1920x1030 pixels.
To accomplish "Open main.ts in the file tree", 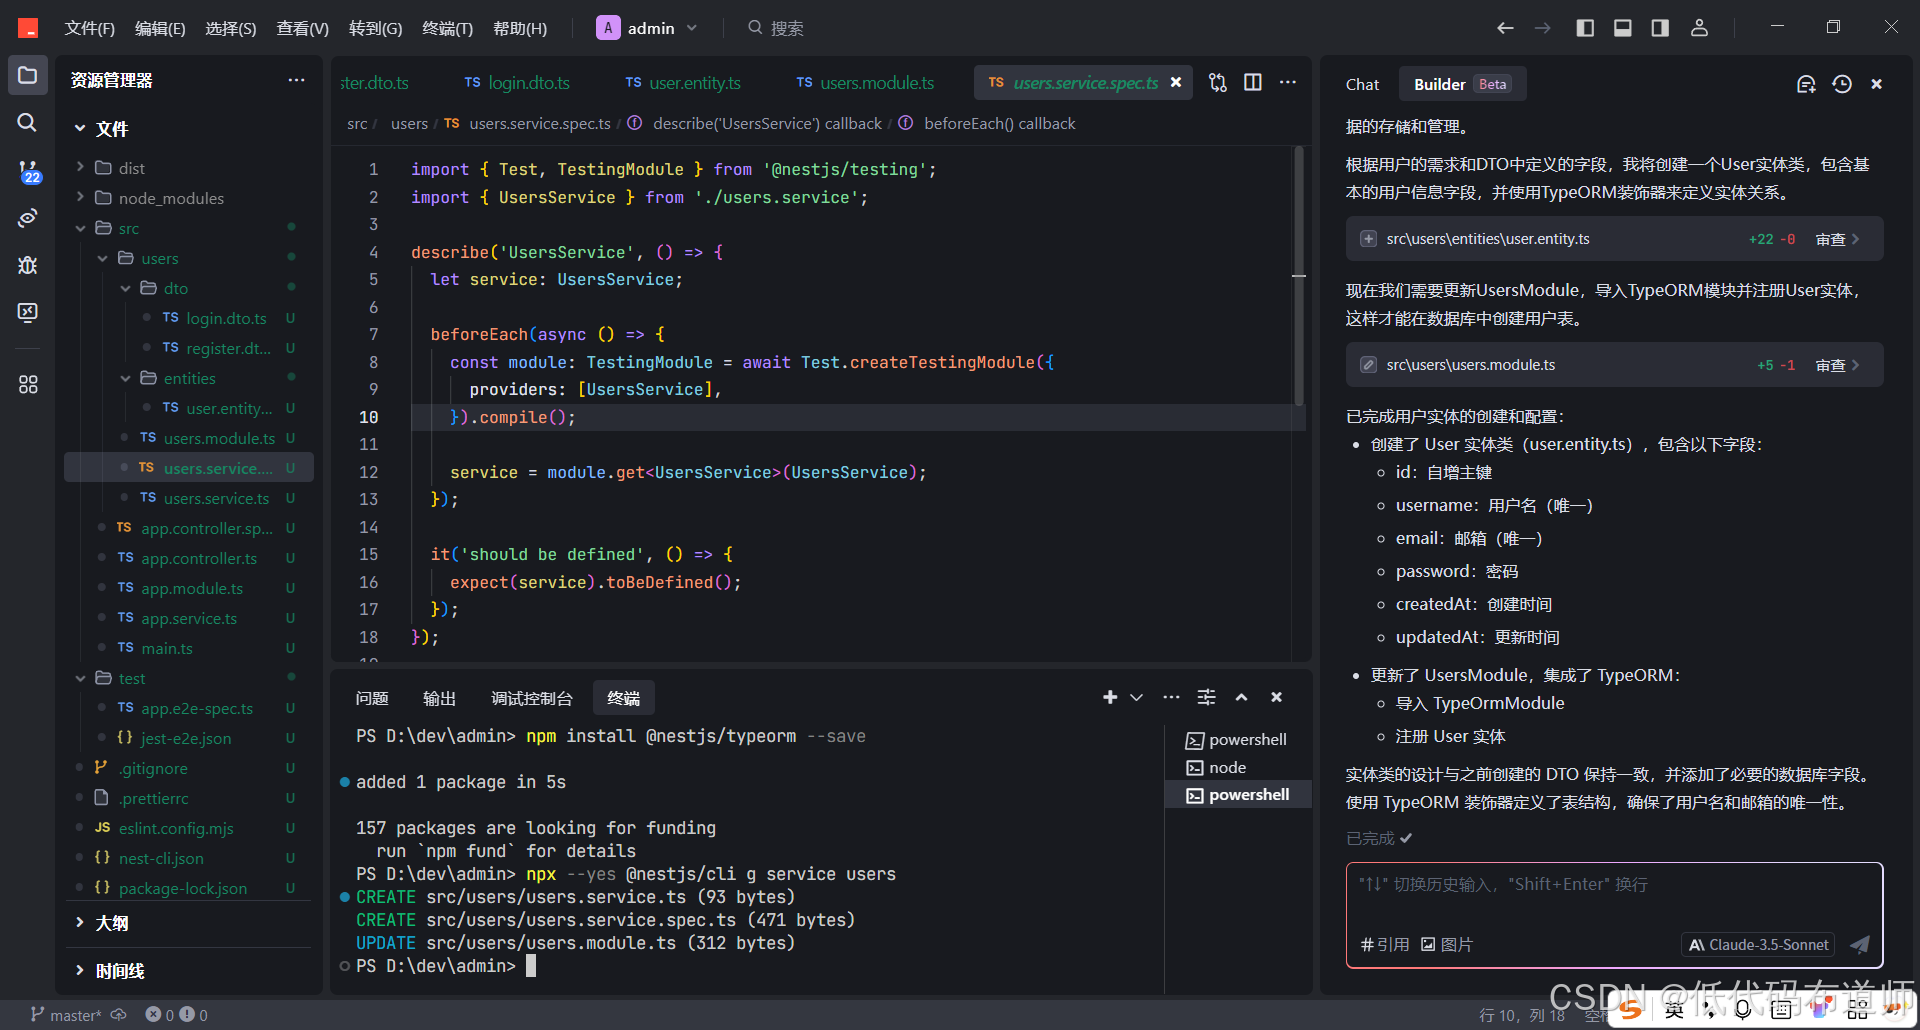I will pyautogui.click(x=167, y=648).
